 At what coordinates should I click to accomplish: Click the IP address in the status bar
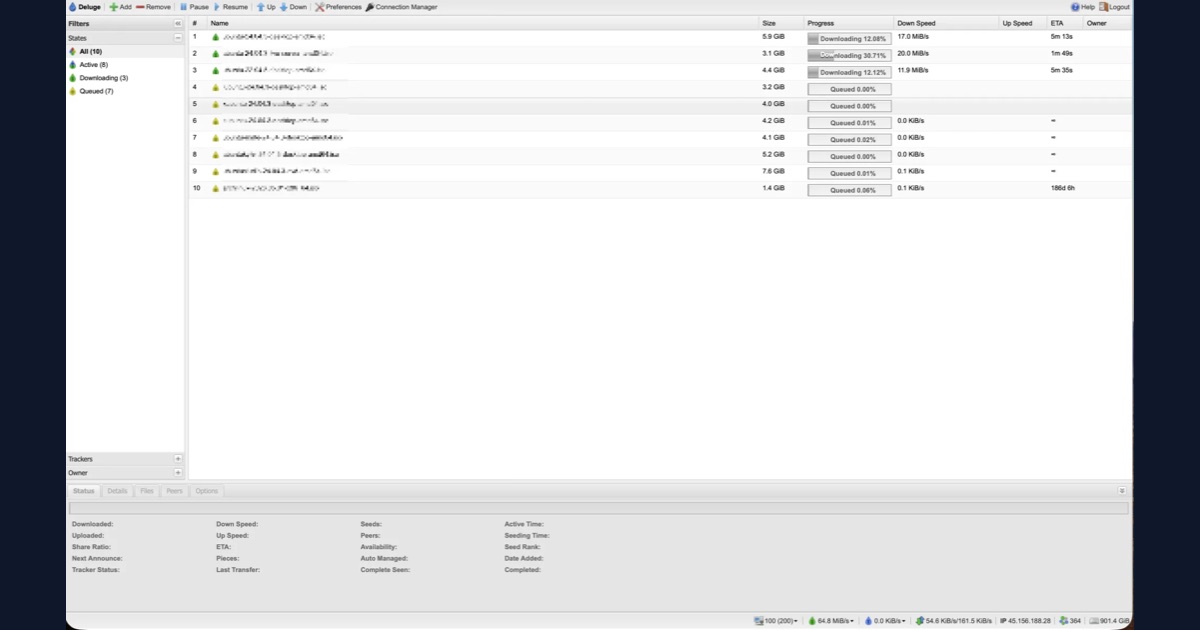1025,621
